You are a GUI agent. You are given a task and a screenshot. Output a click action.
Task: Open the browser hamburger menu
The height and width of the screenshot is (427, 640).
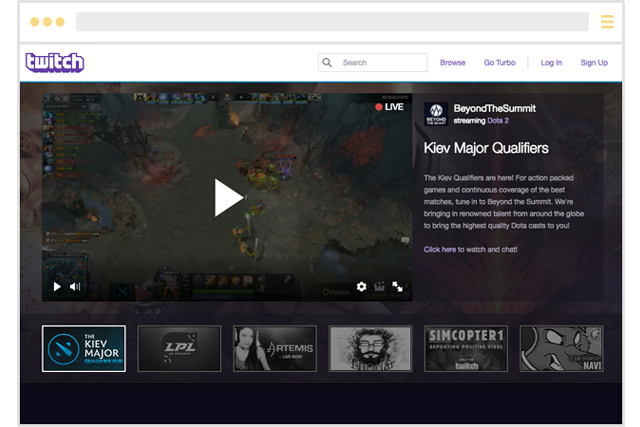tap(607, 22)
